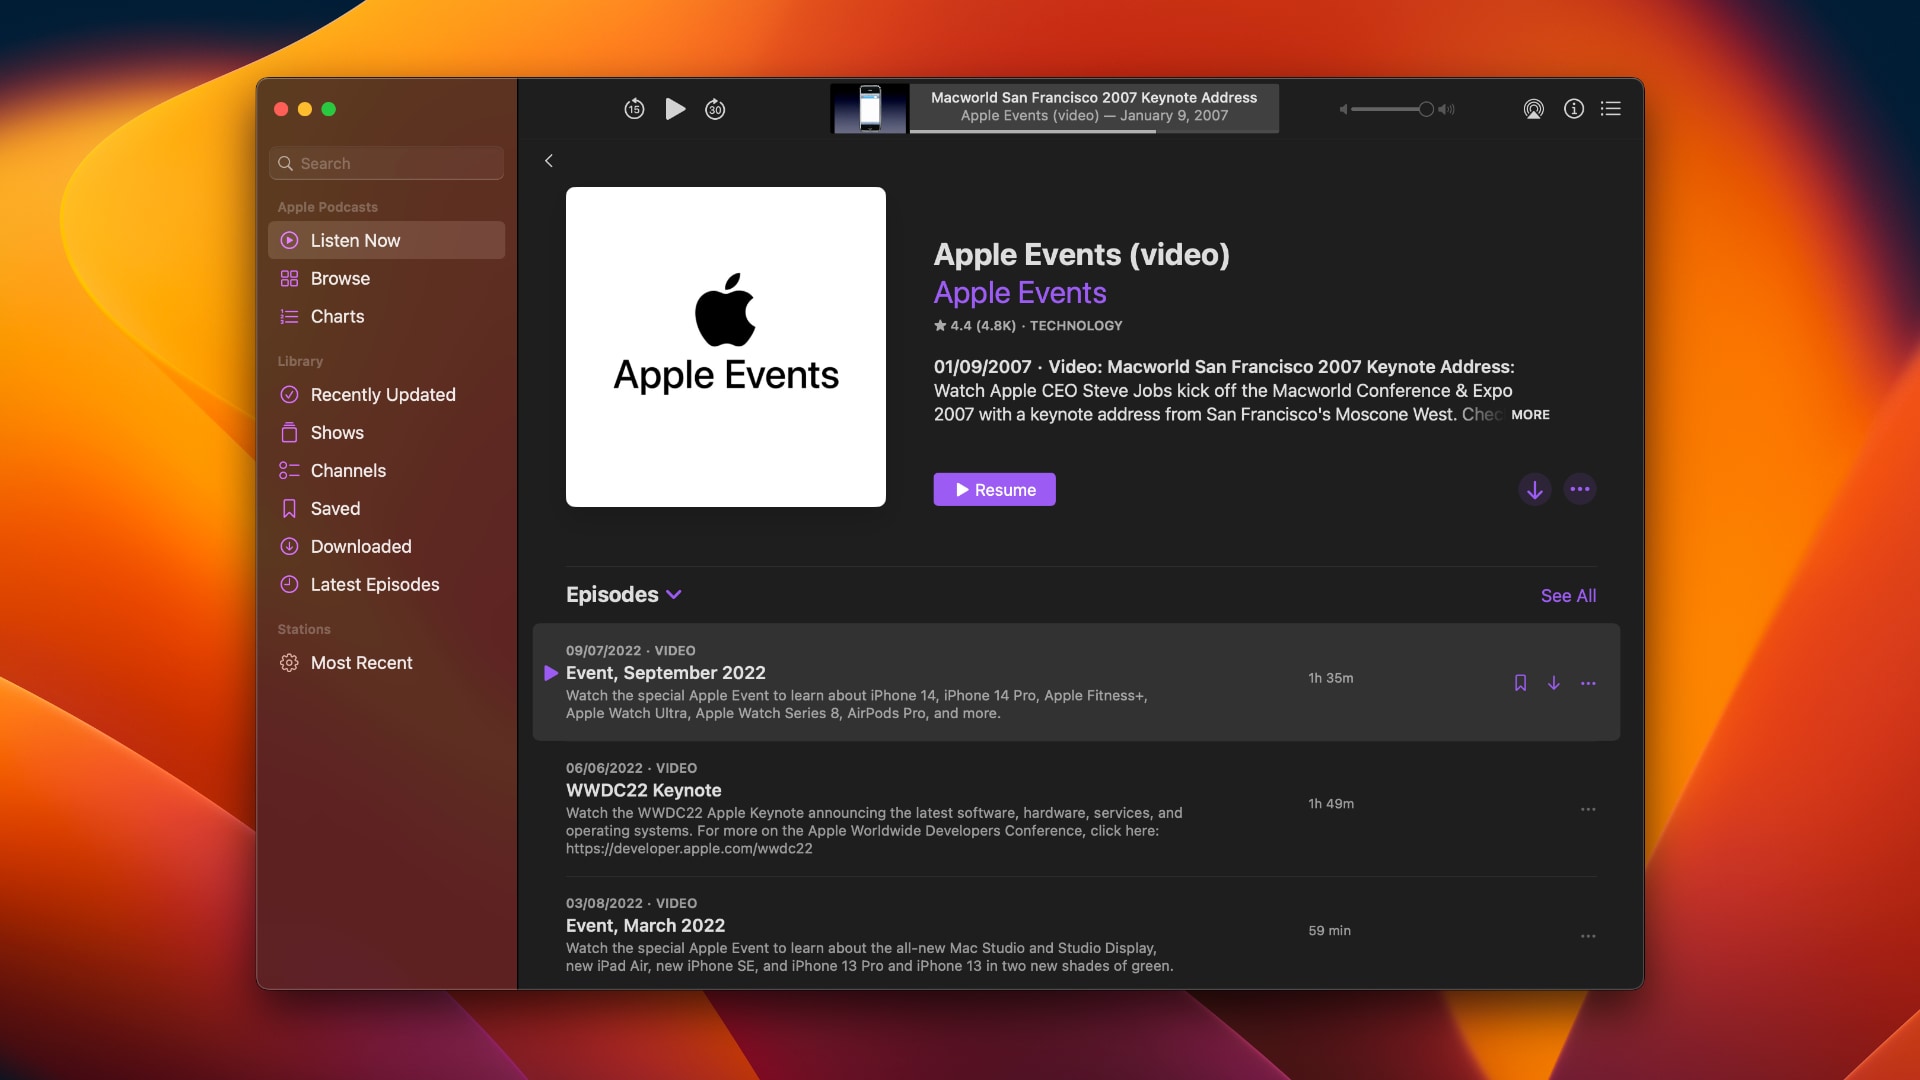Click the 4.4 (4.8K) star rating

975,325
